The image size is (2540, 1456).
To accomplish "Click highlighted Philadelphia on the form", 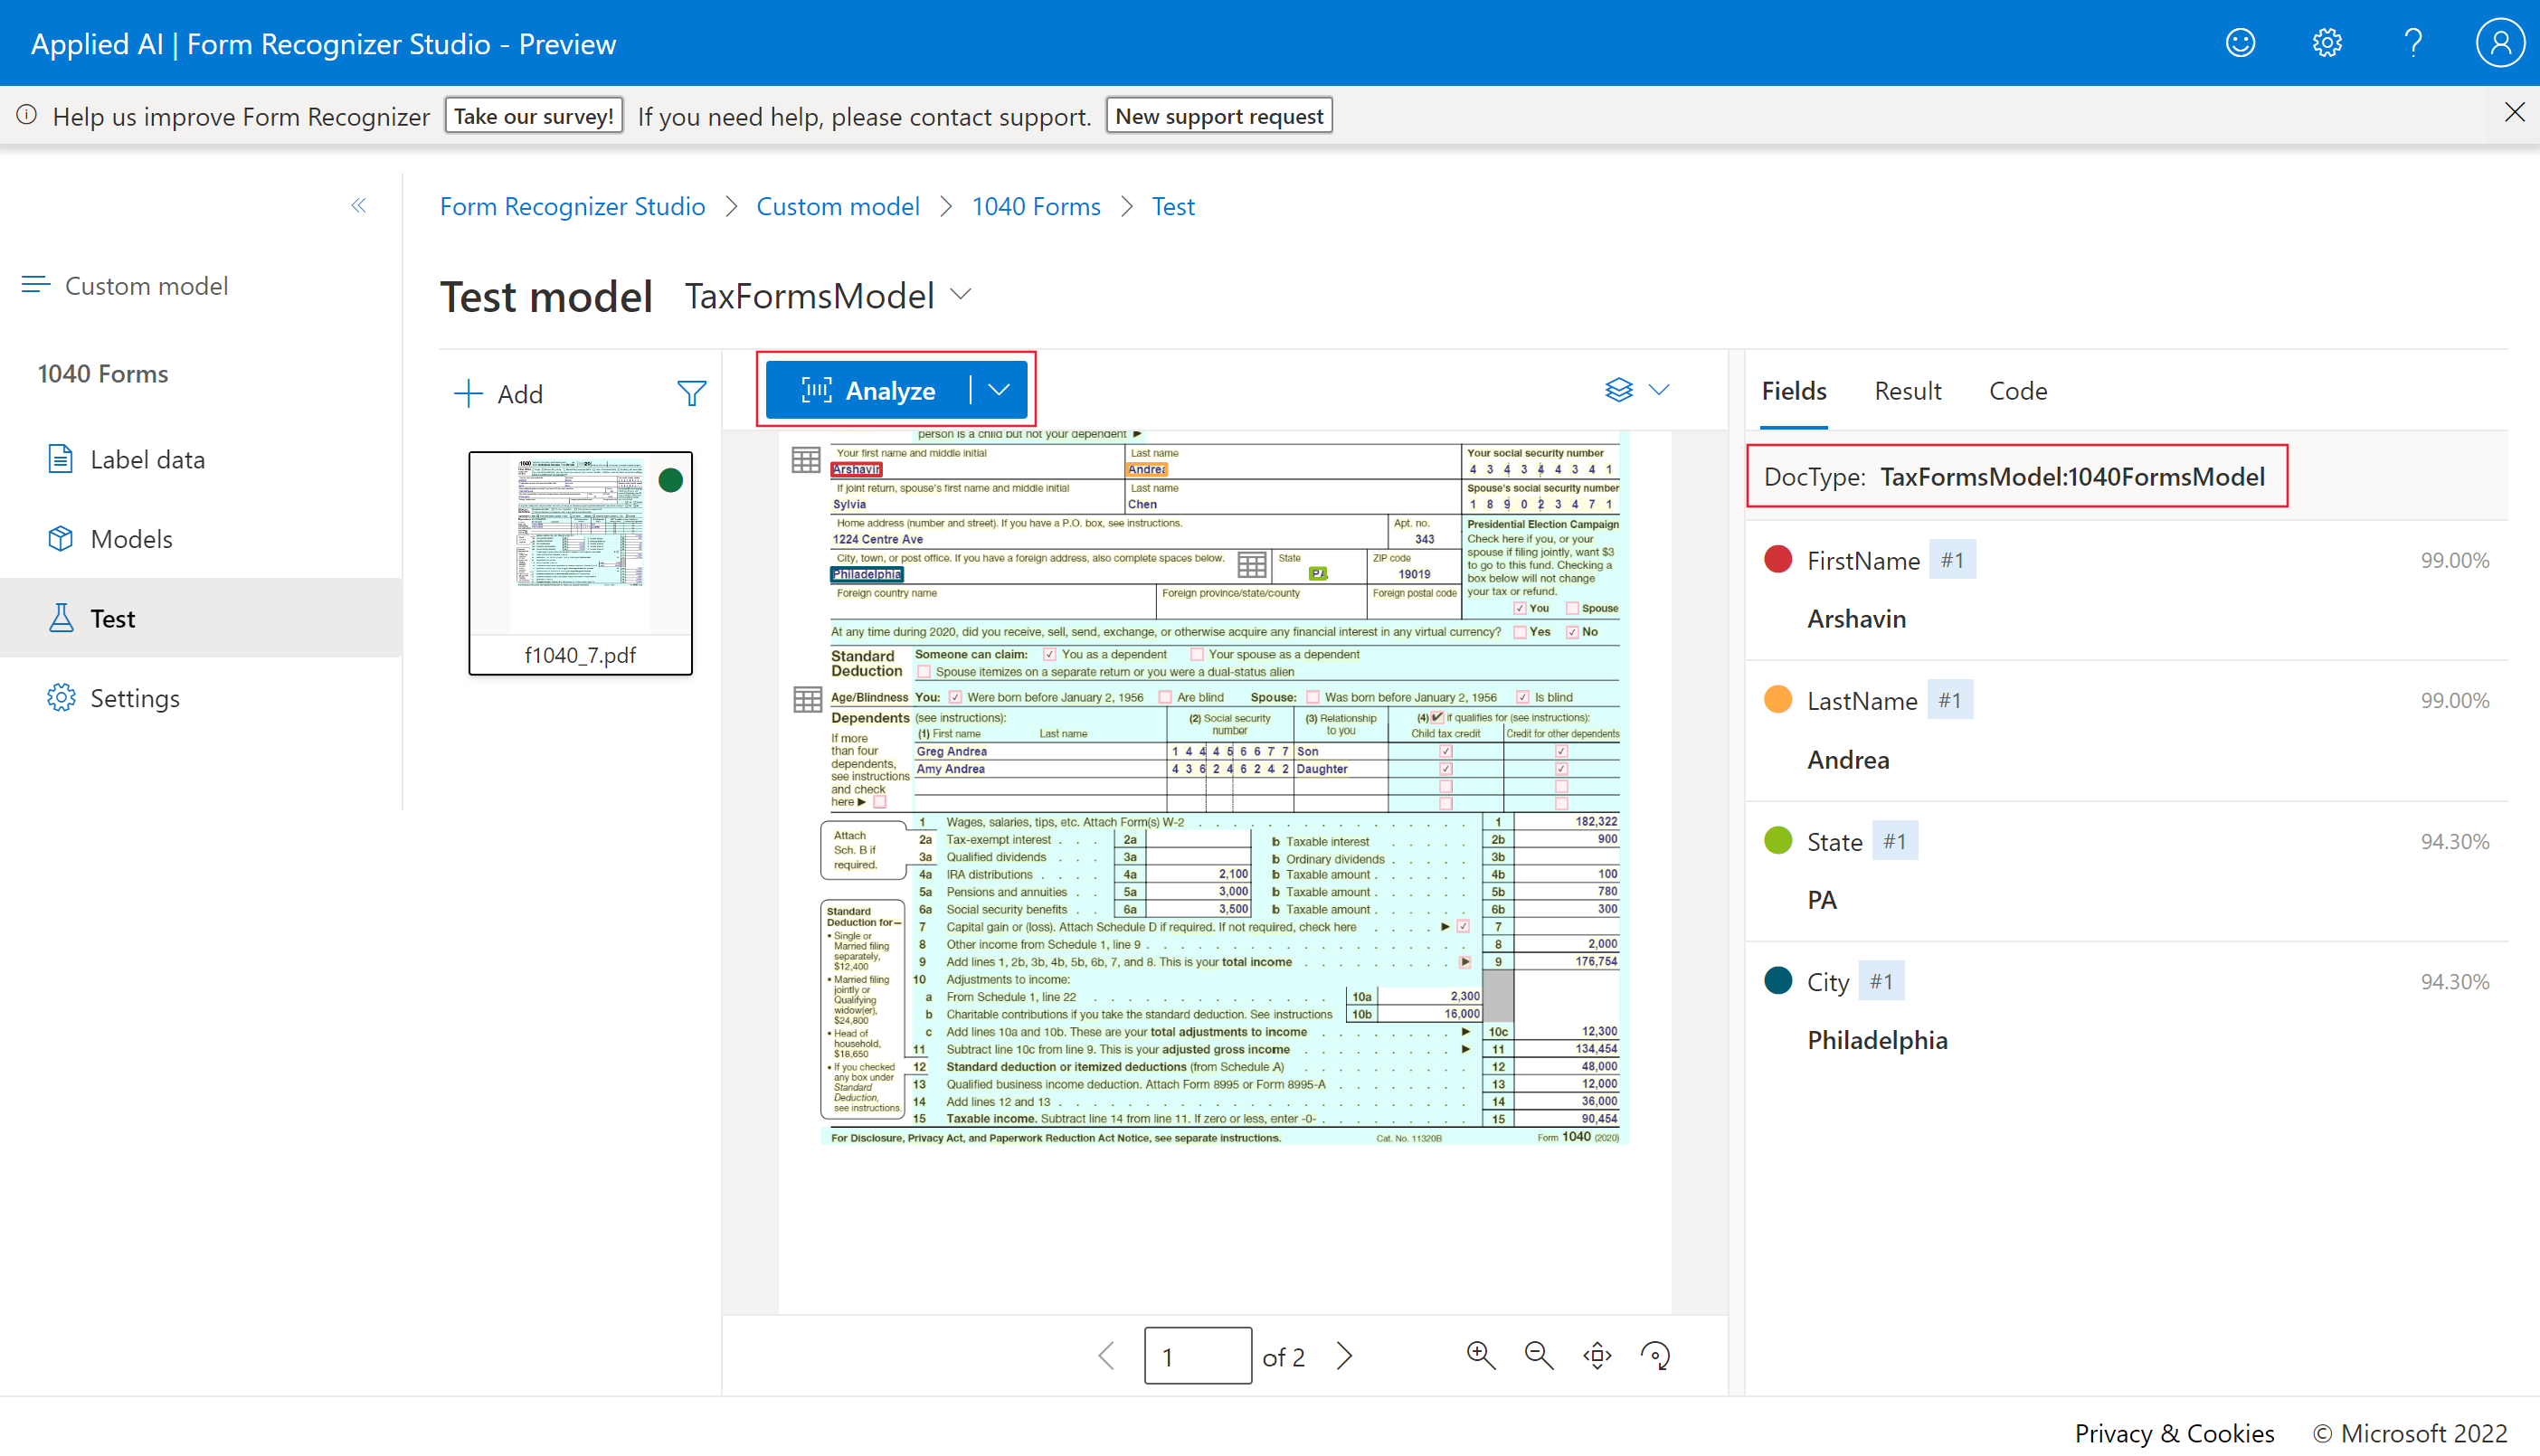I will click(x=867, y=574).
